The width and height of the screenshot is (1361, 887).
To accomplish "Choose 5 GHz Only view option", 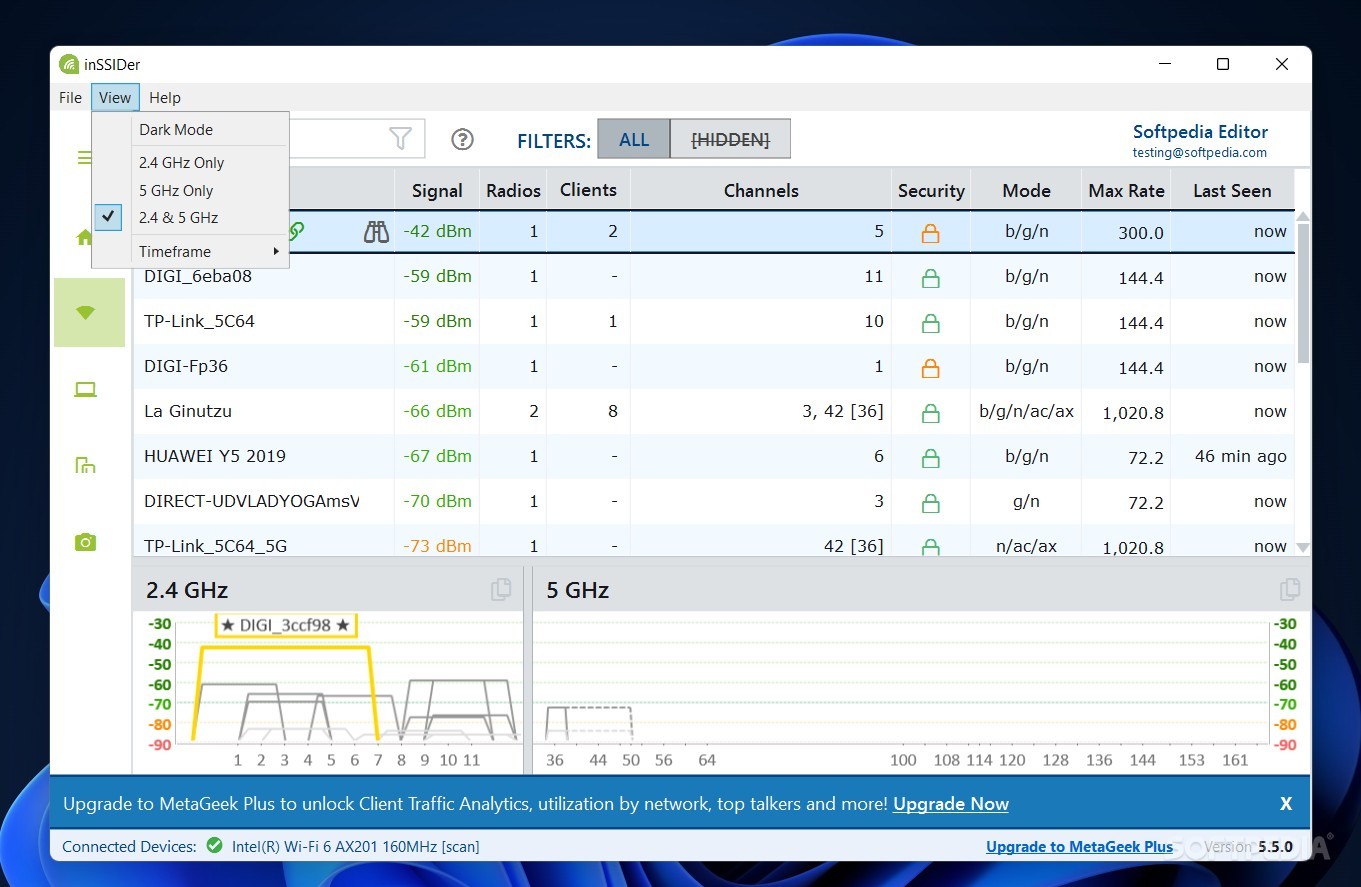I will point(190,190).
